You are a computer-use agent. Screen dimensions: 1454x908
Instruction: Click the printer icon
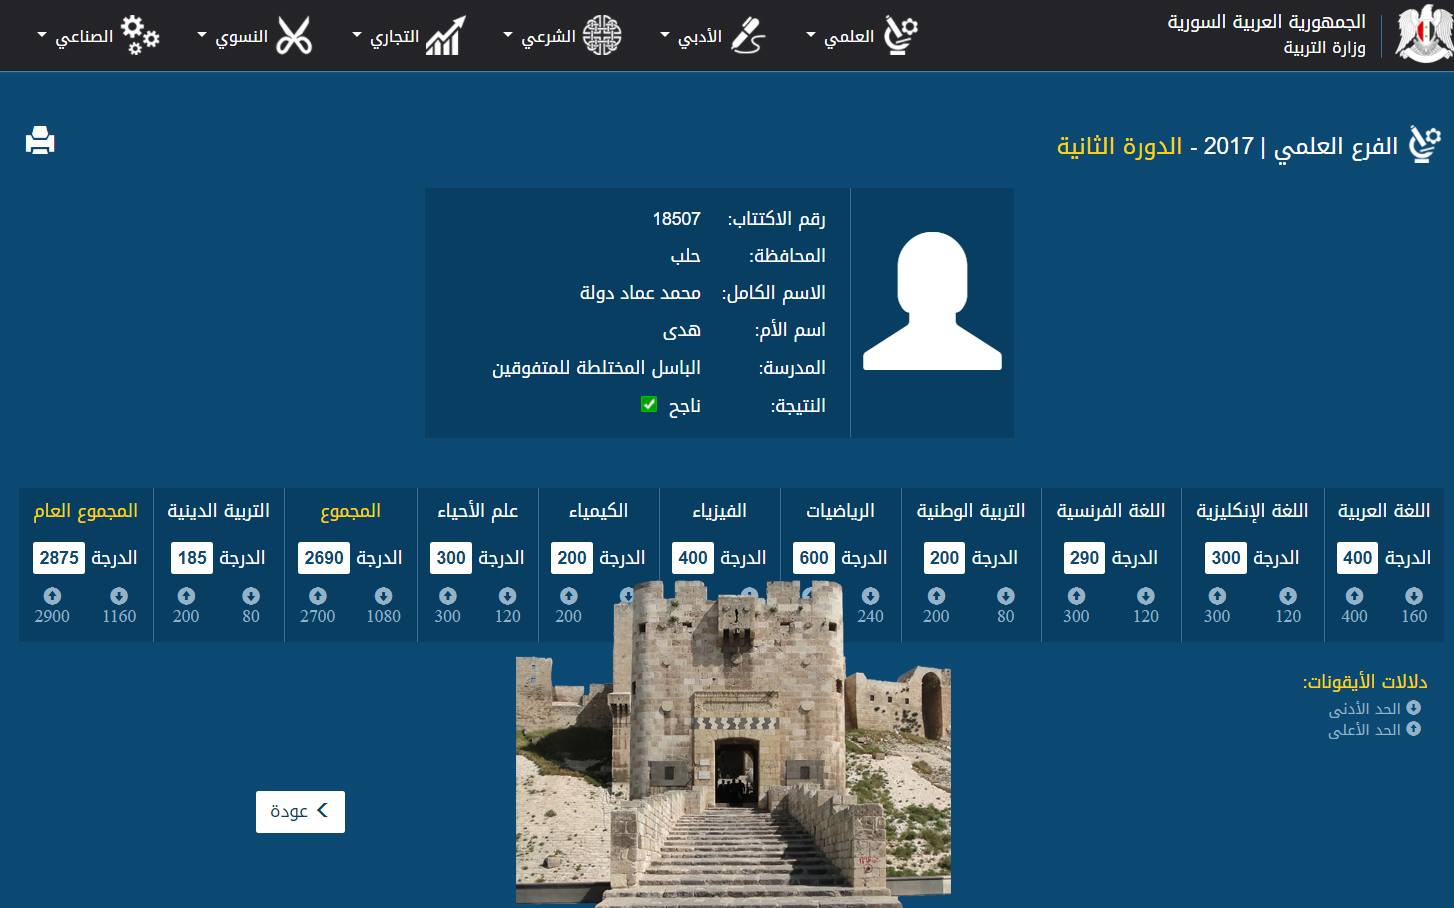40,141
